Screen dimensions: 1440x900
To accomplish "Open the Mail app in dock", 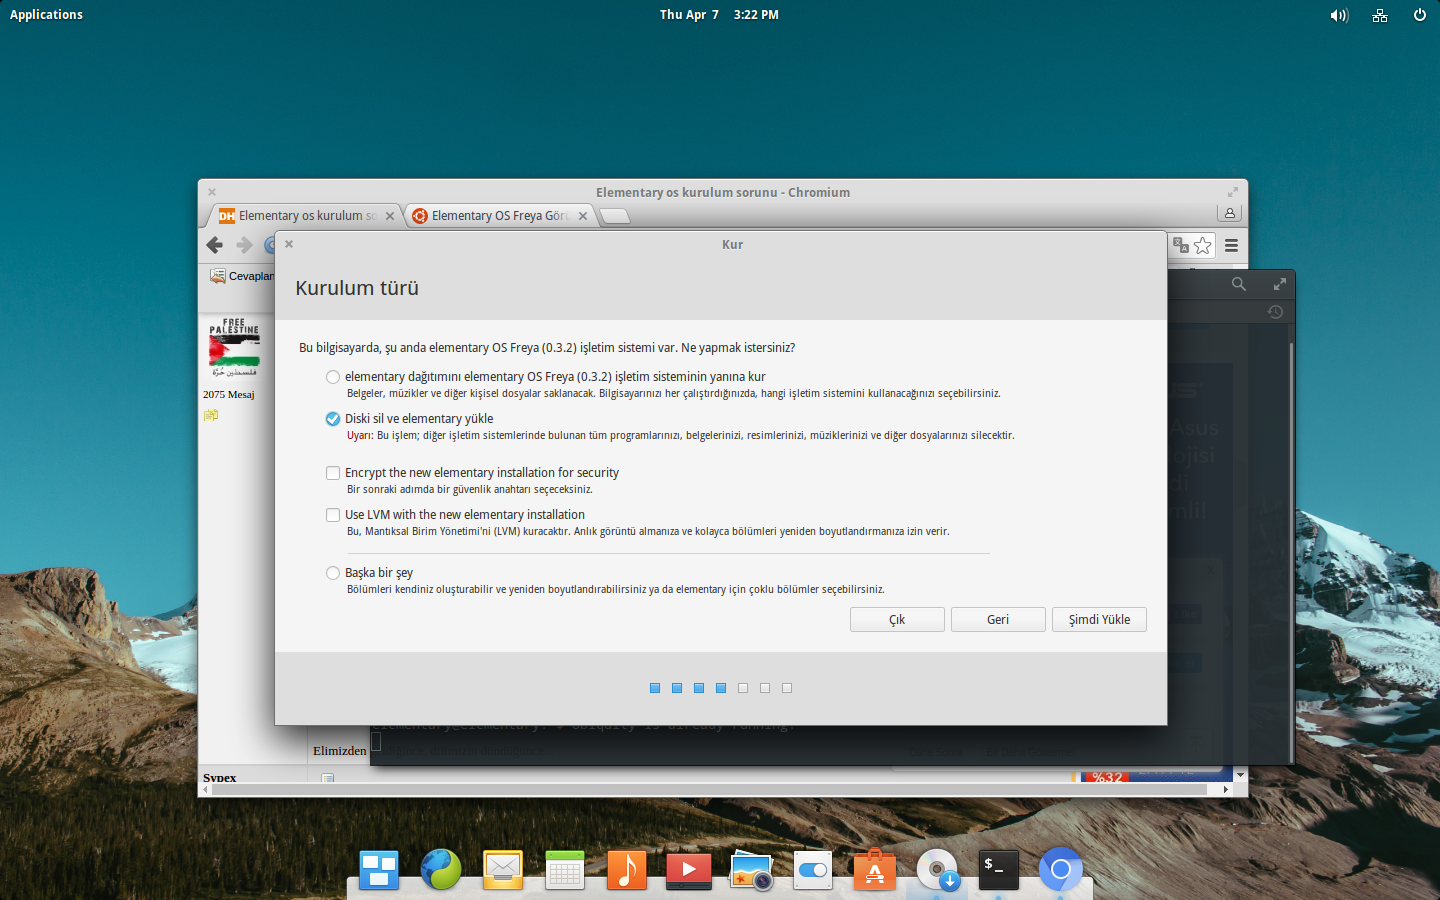I will coord(503,870).
